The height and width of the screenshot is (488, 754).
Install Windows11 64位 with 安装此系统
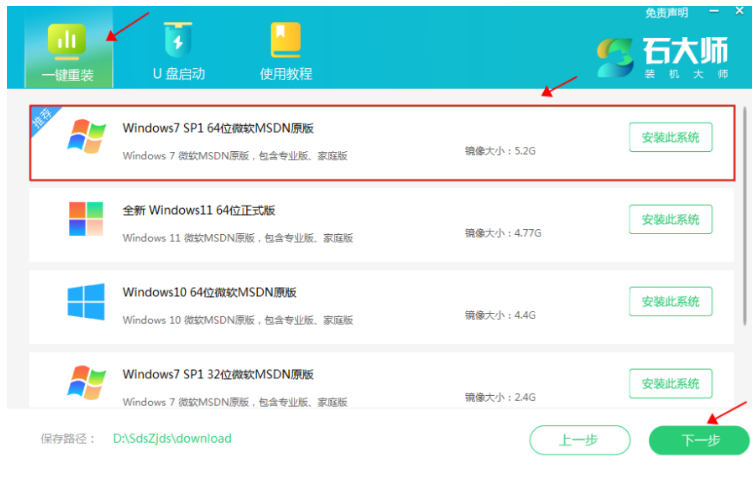point(670,220)
